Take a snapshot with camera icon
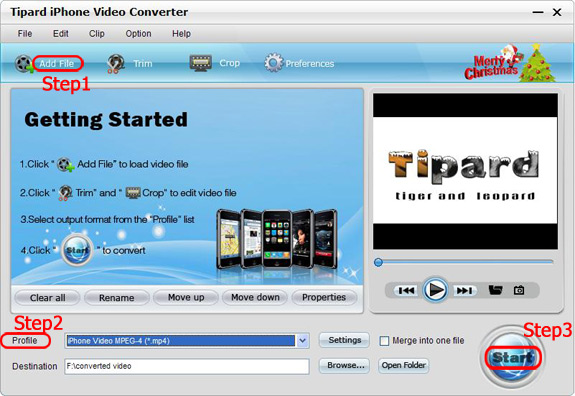Screen dimensions: 575x396 click(x=519, y=290)
